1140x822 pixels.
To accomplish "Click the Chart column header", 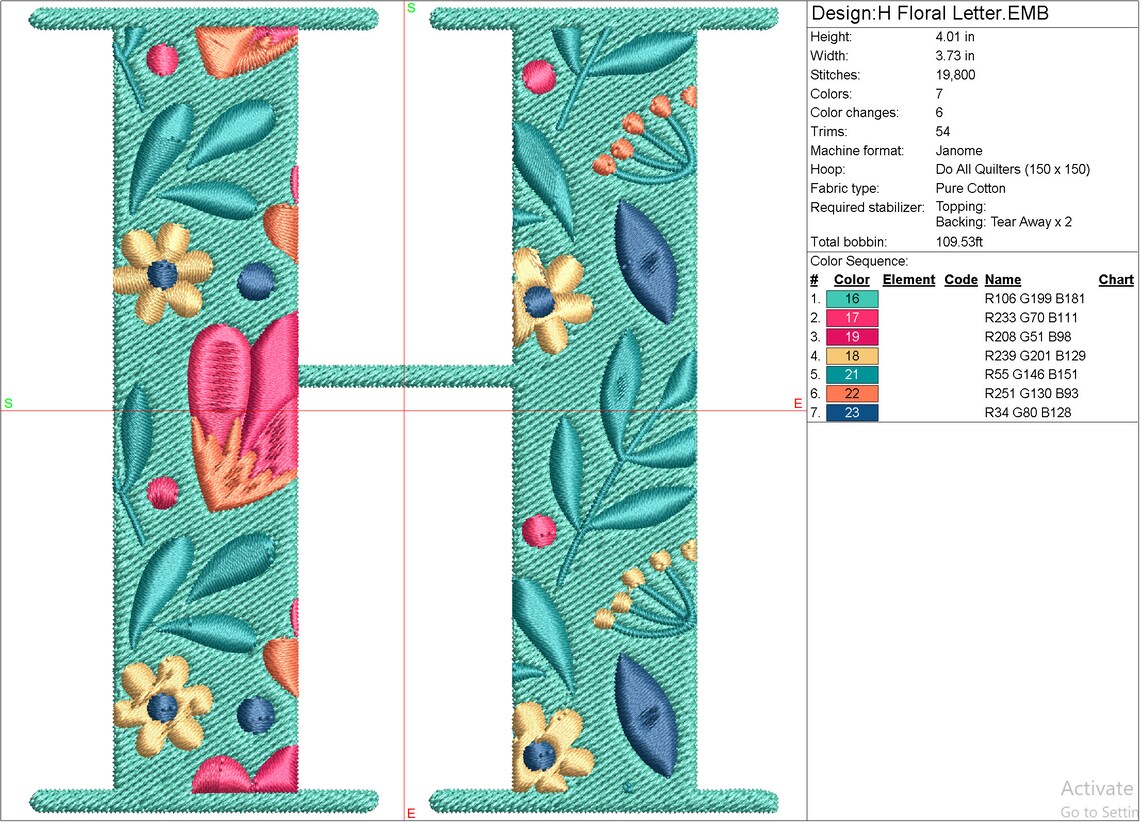I will click(x=1115, y=279).
